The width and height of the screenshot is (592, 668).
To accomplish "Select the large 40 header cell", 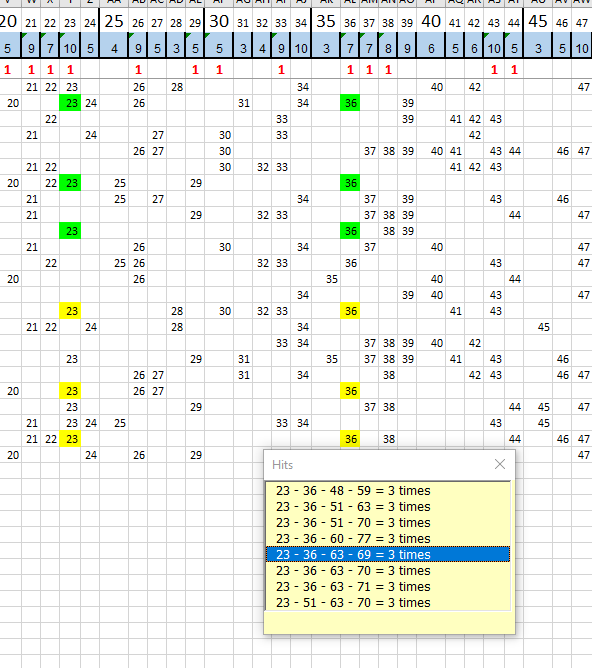I will tap(431, 21).
